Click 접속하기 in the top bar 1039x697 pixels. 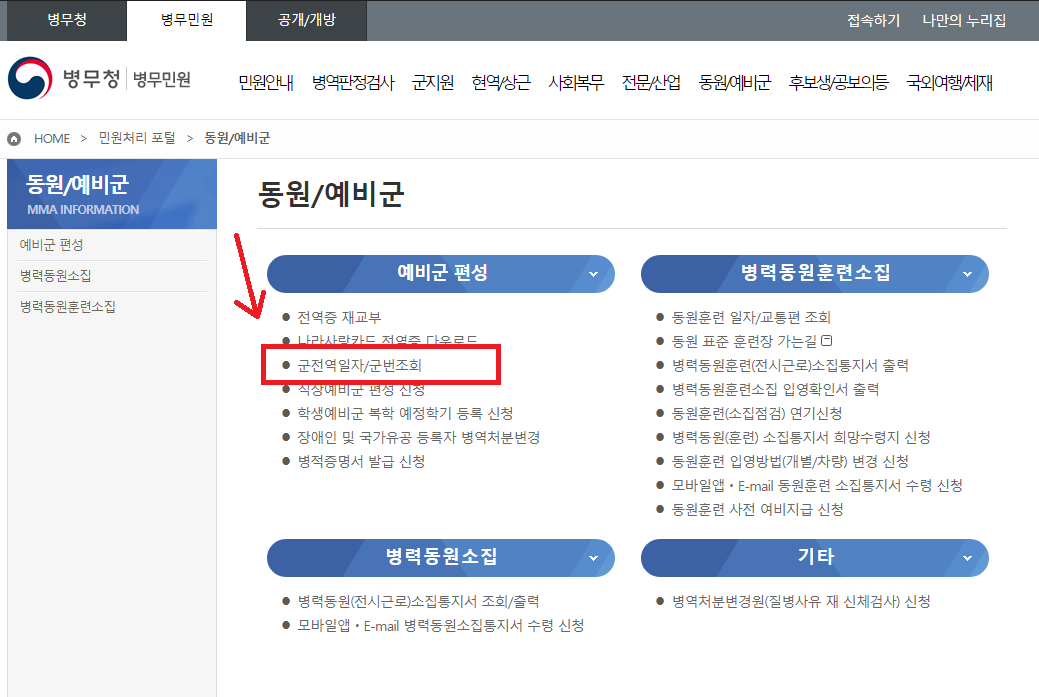click(x=873, y=20)
